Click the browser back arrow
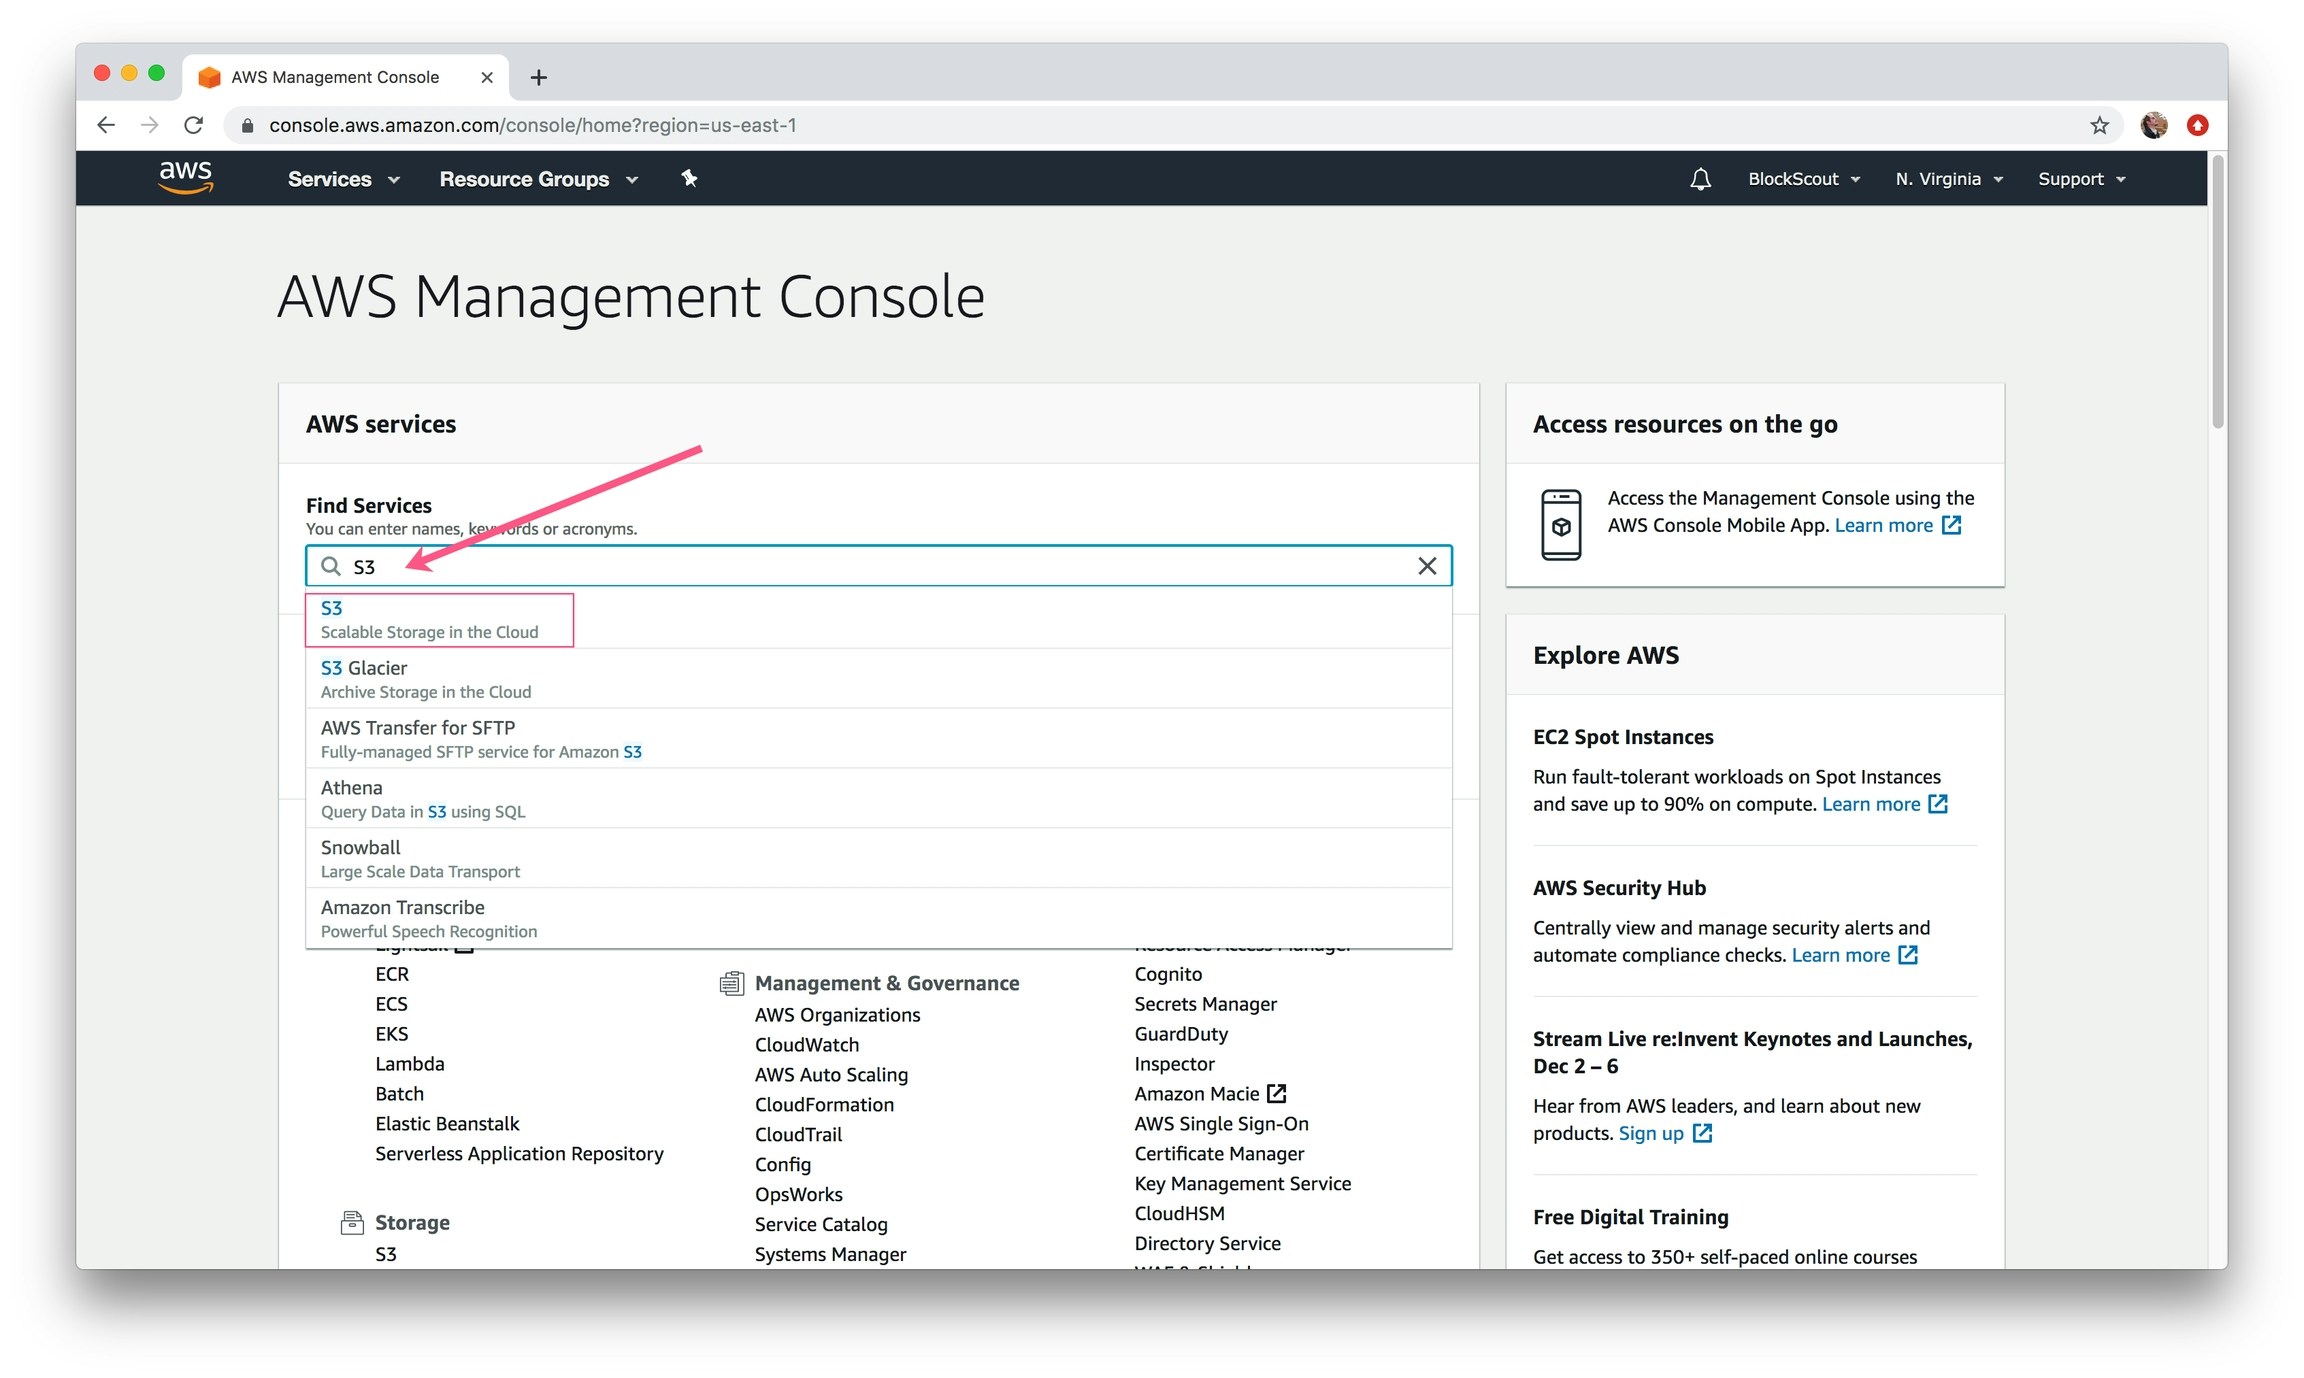 point(106,125)
